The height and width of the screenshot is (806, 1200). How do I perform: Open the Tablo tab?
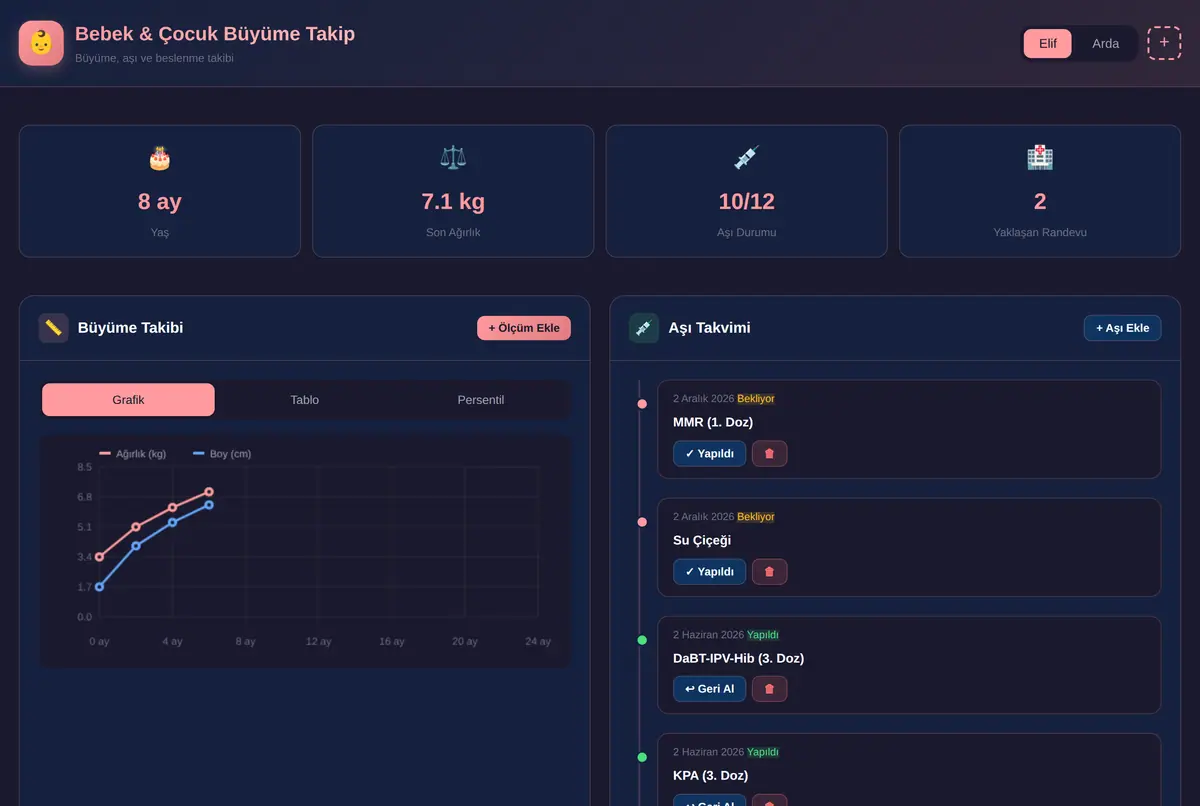[x=305, y=400]
